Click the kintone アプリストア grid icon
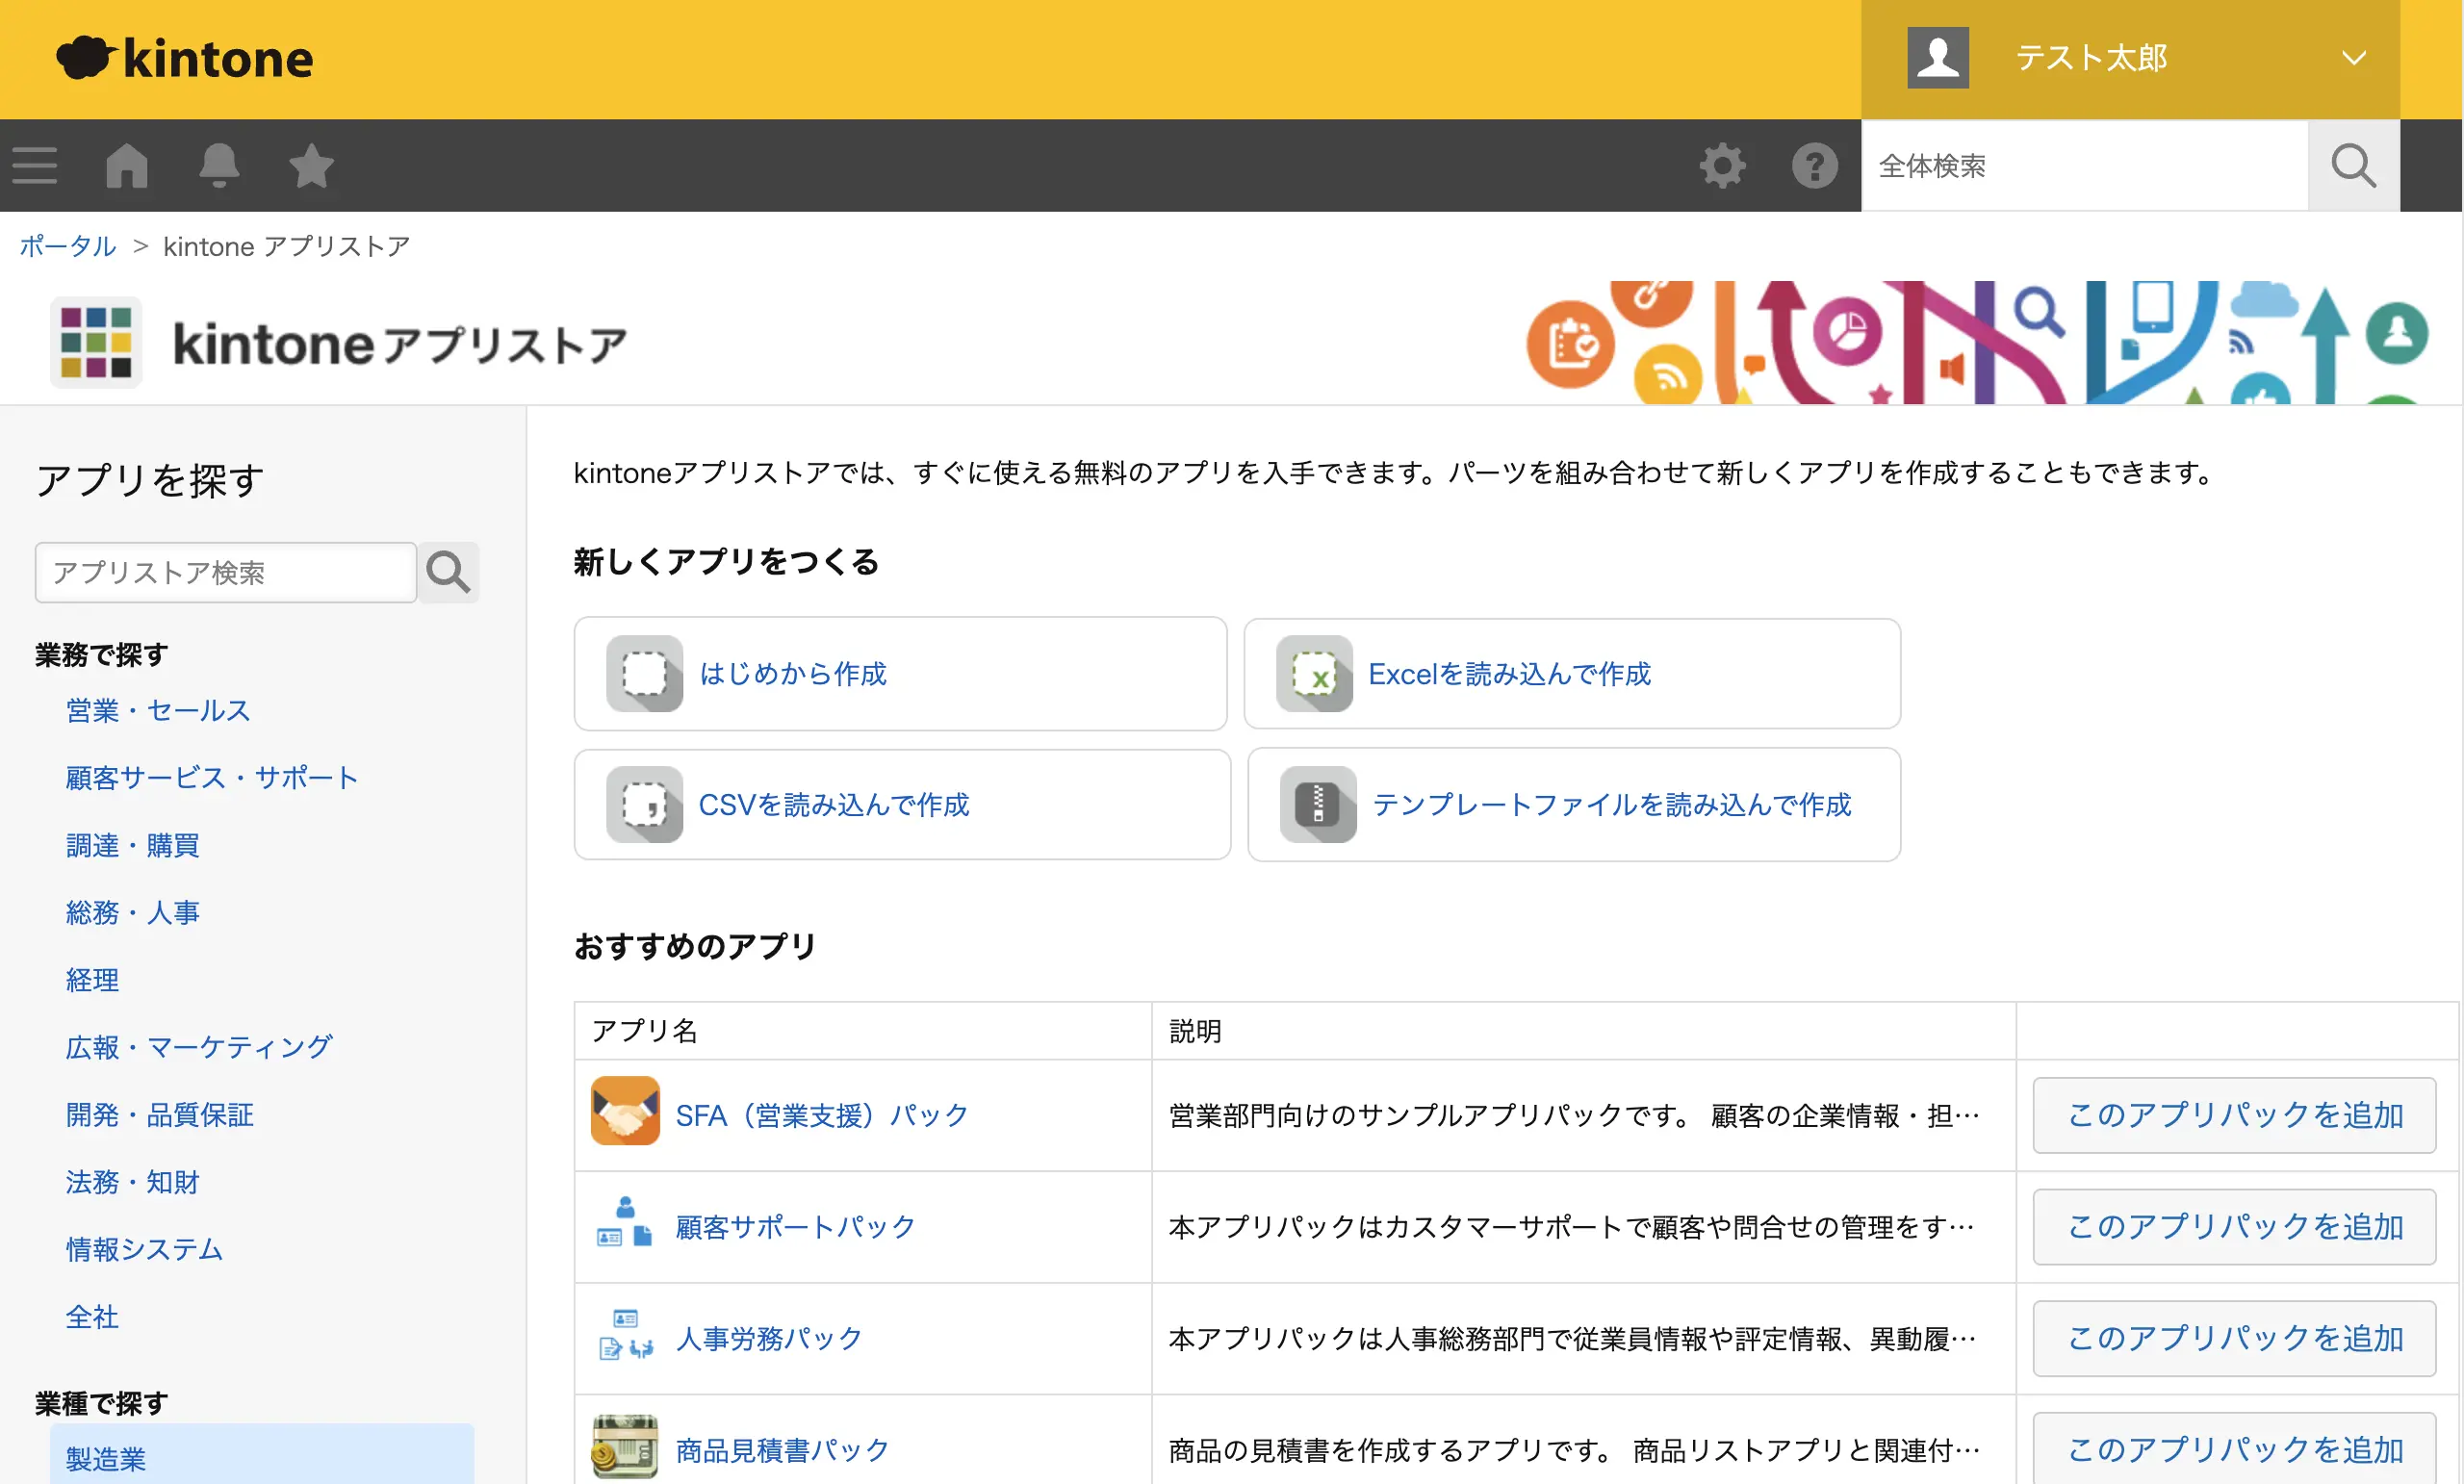 click(x=96, y=342)
